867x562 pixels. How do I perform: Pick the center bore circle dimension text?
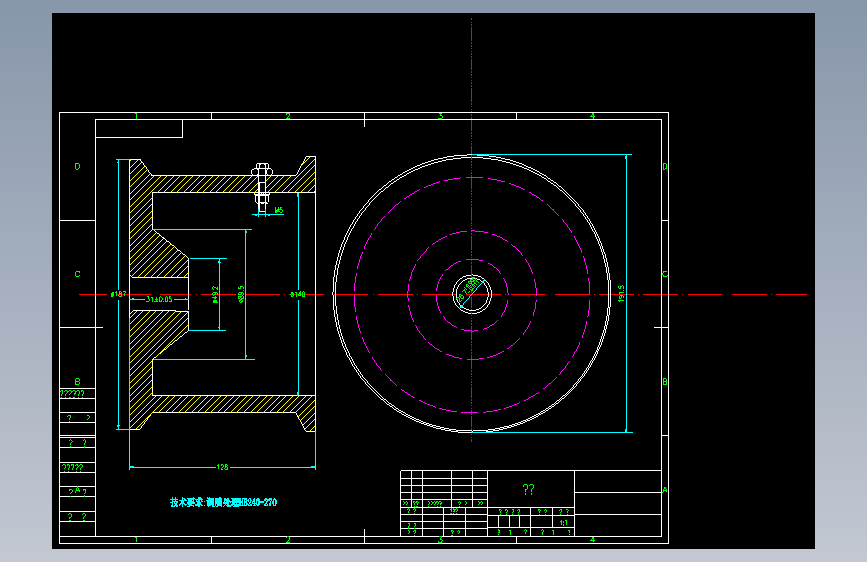[469, 290]
